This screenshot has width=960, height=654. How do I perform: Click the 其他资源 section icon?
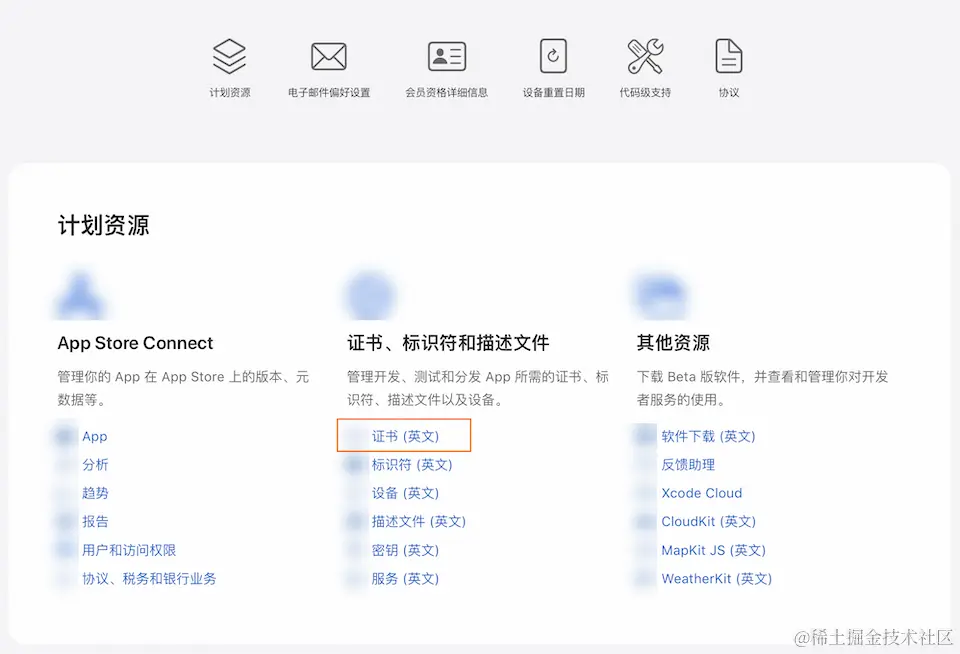660,292
